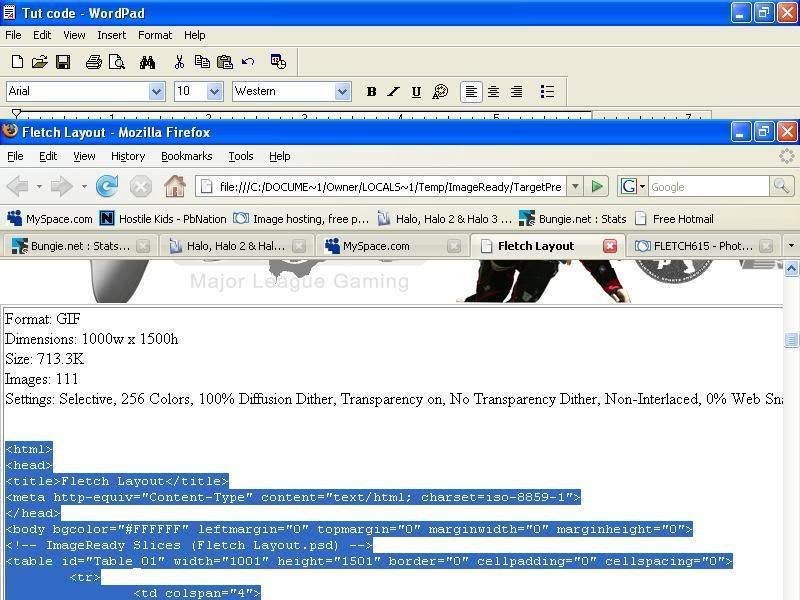
Task: Open the Print Preview tool in WordPad
Action: point(117,62)
